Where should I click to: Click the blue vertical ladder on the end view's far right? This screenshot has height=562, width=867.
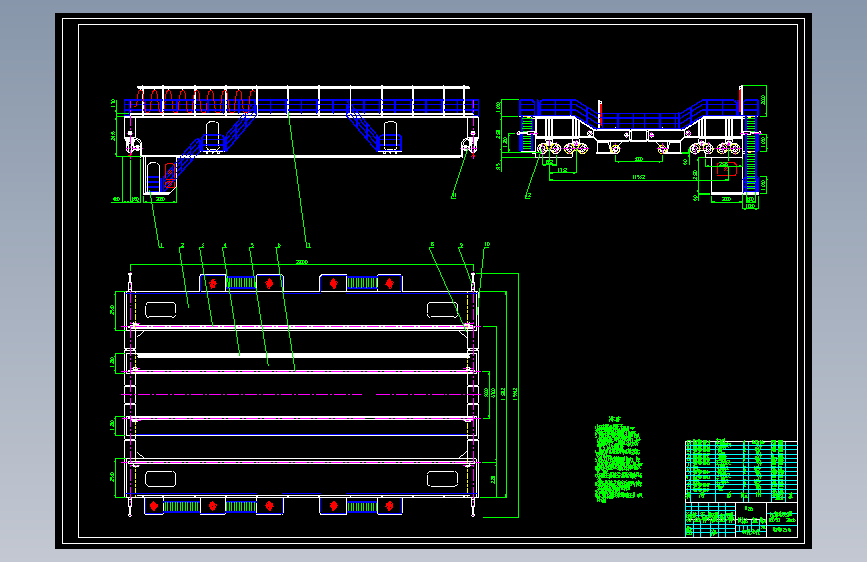point(750,155)
